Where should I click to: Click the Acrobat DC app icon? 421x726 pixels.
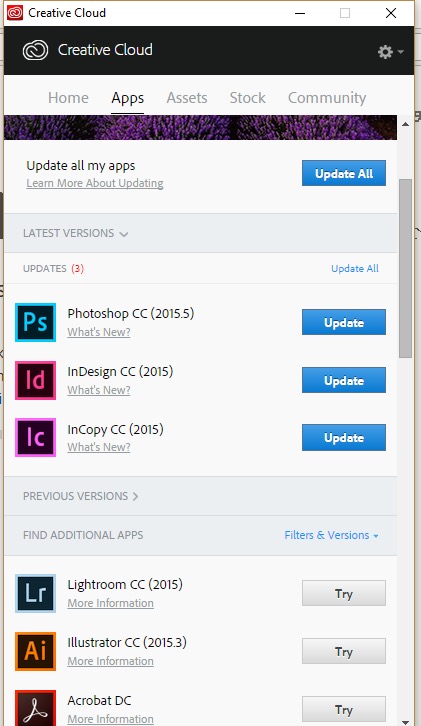pos(35,708)
